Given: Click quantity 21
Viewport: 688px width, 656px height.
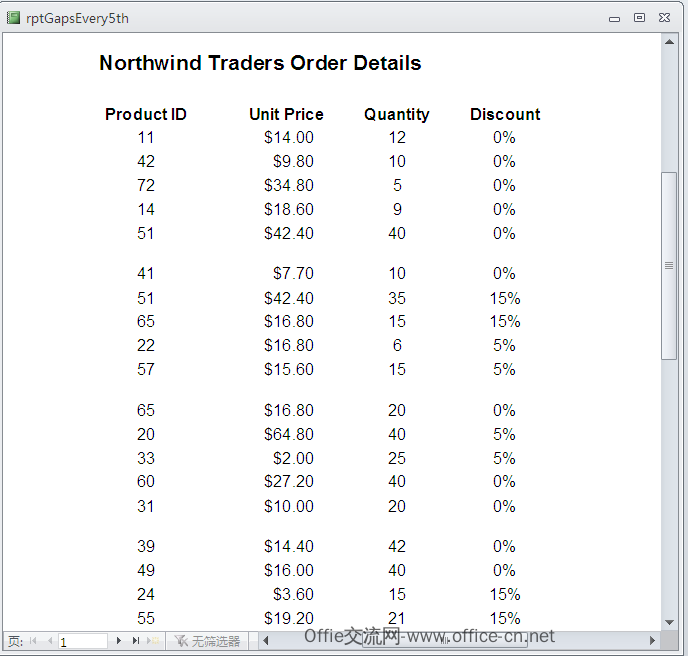Looking at the screenshot, I should 397,618.
